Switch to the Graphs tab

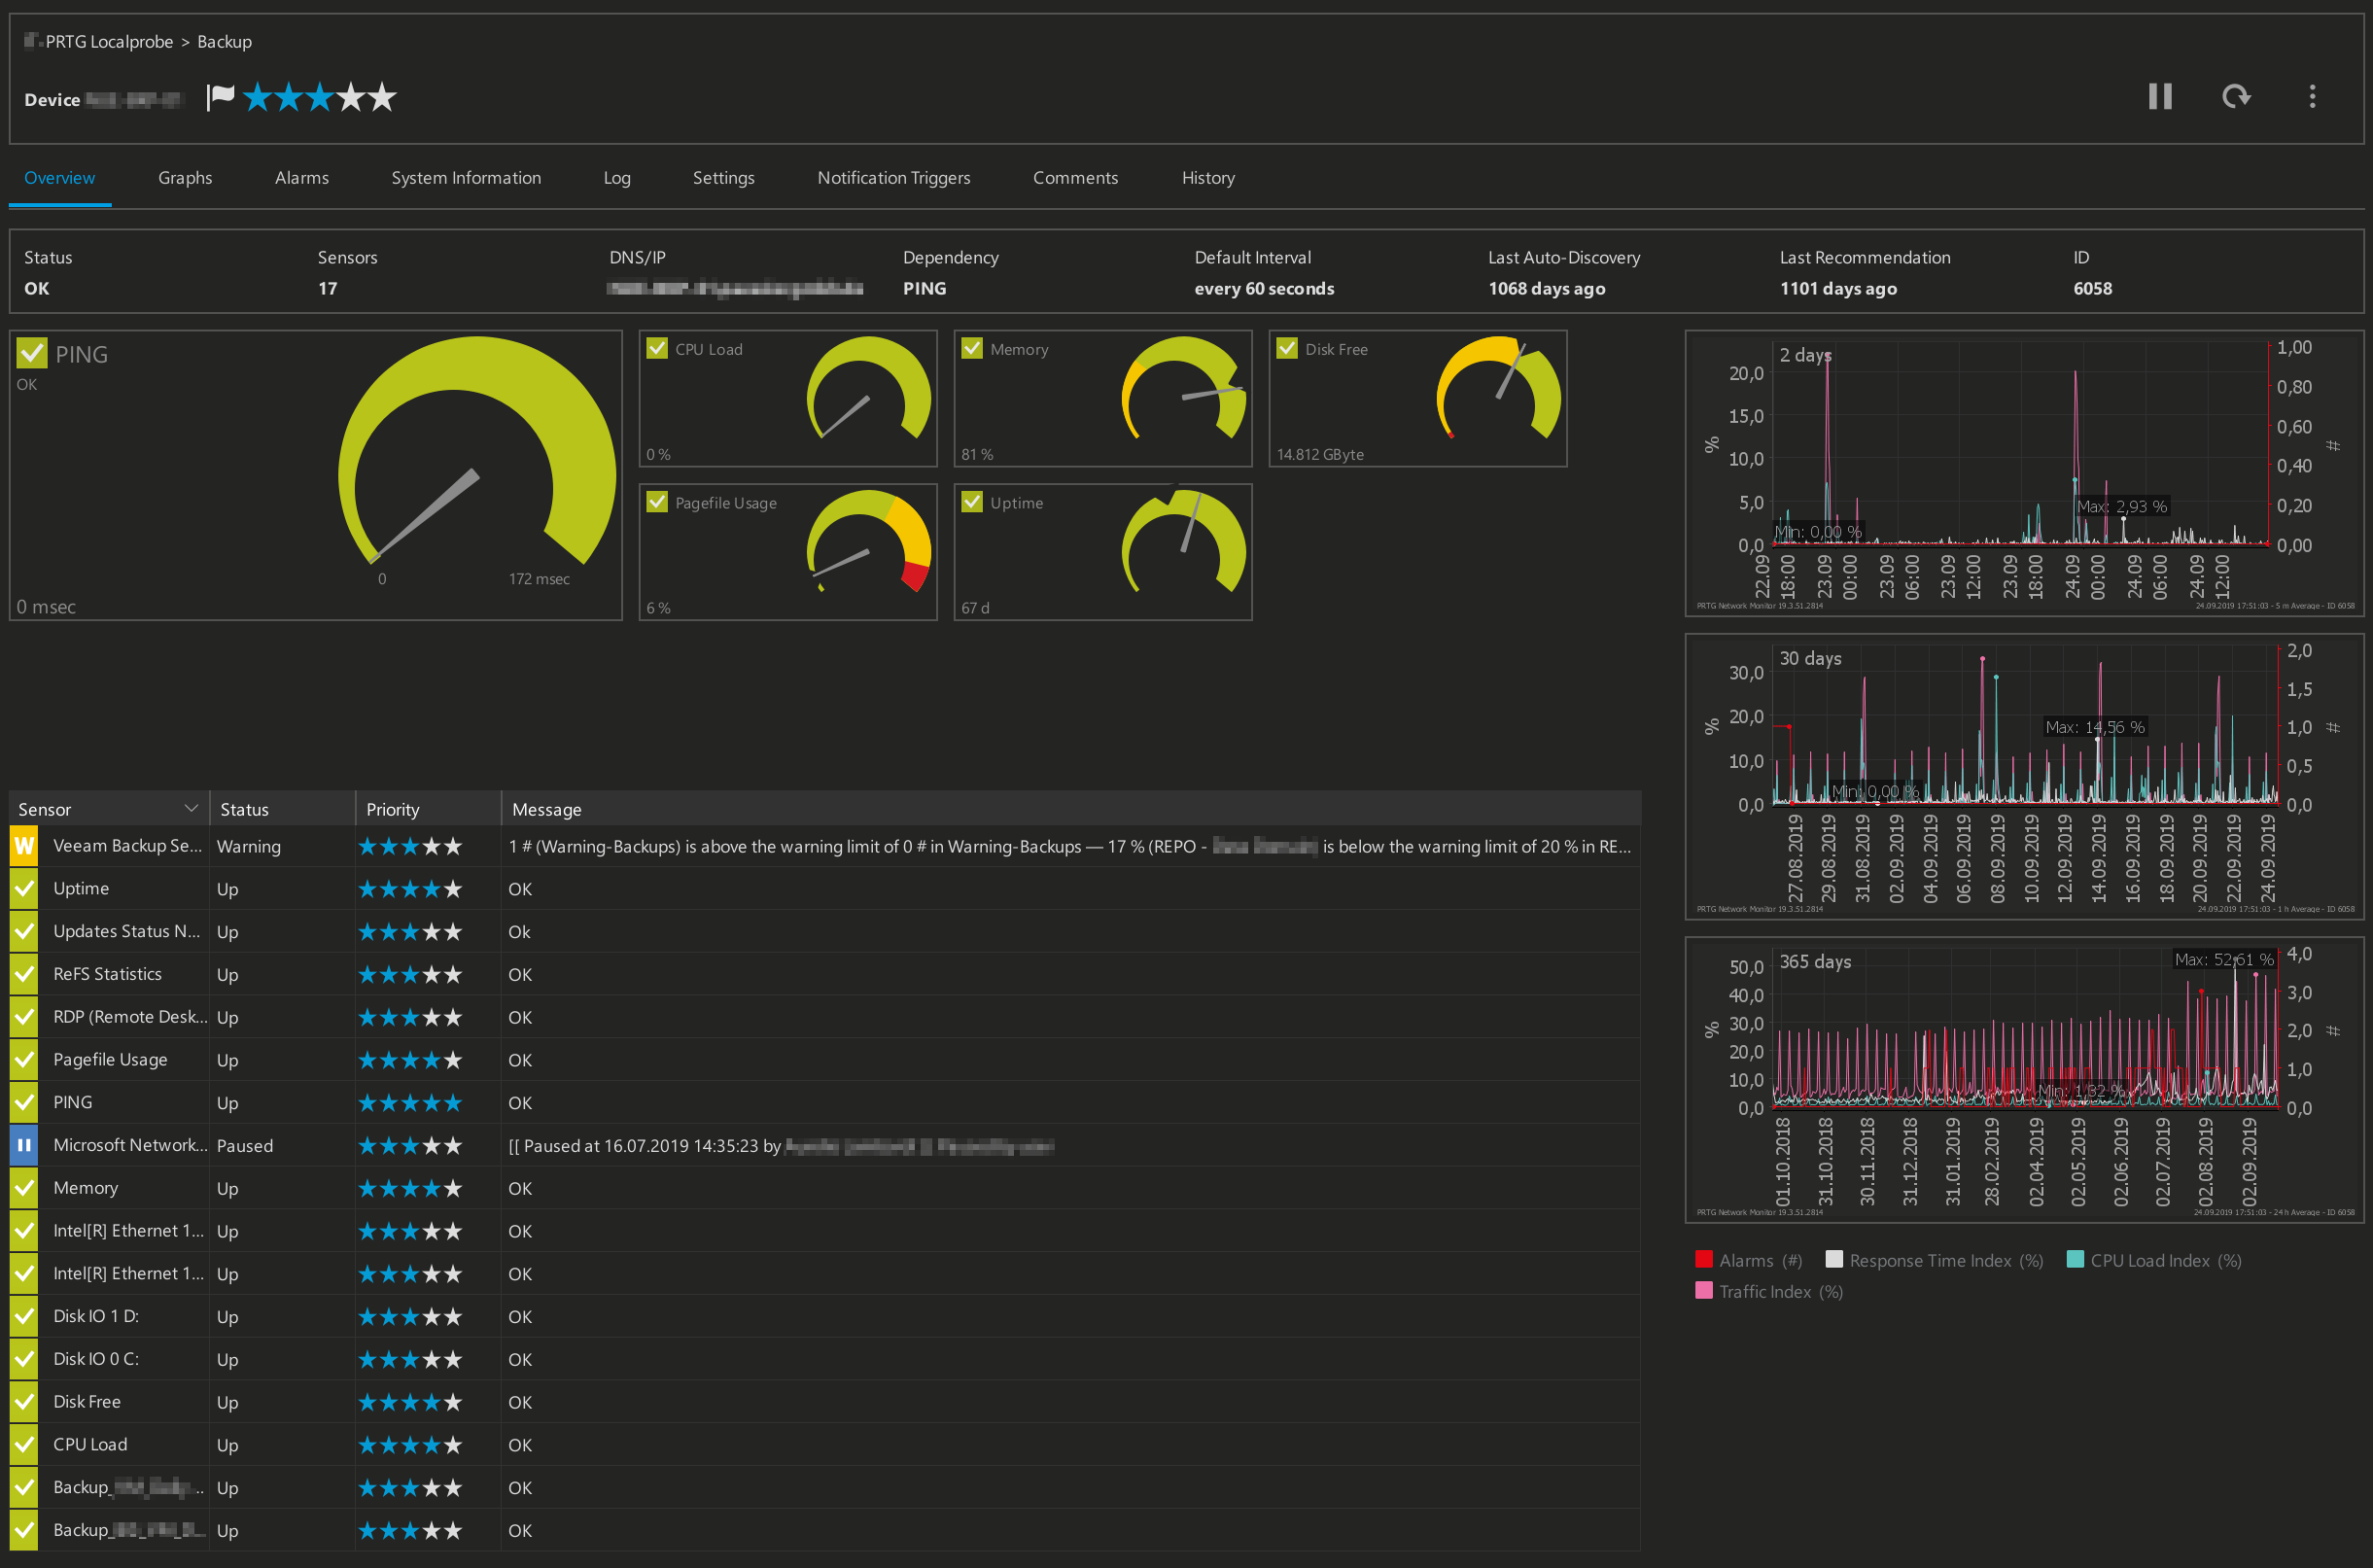pos(185,177)
